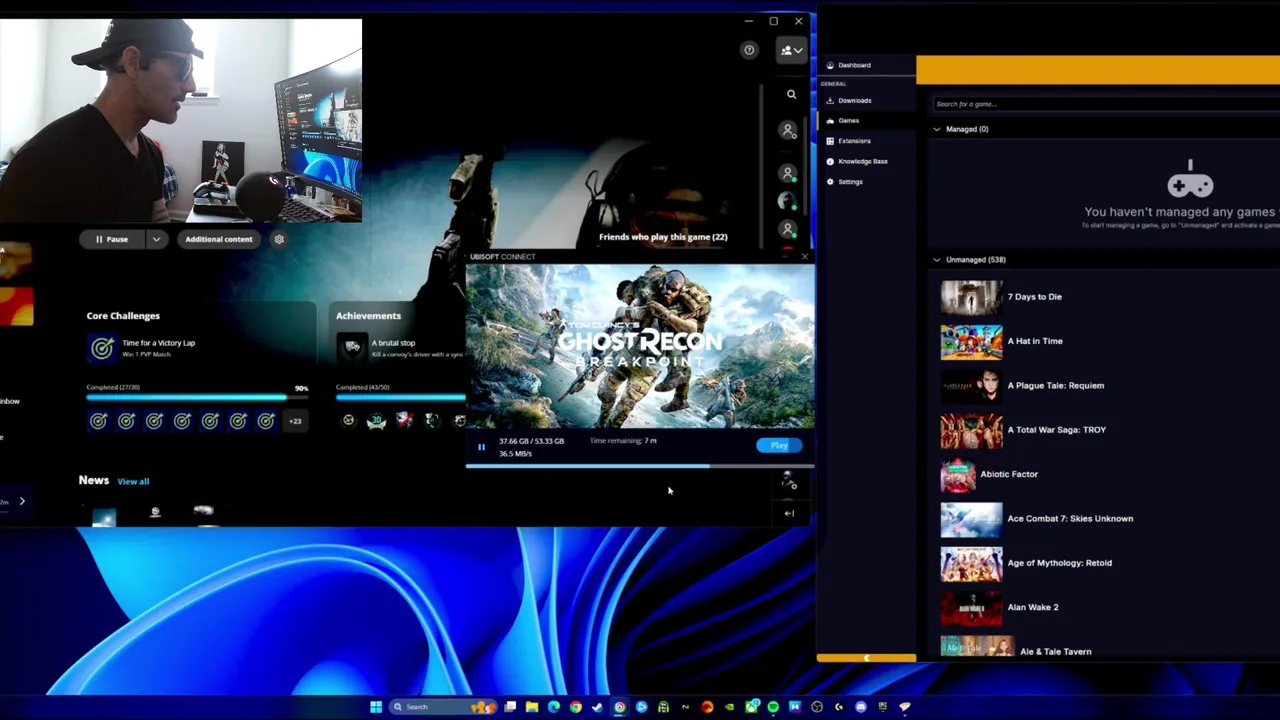Open game settings gear next to Additional content
The image size is (1280, 720).
coord(279,239)
